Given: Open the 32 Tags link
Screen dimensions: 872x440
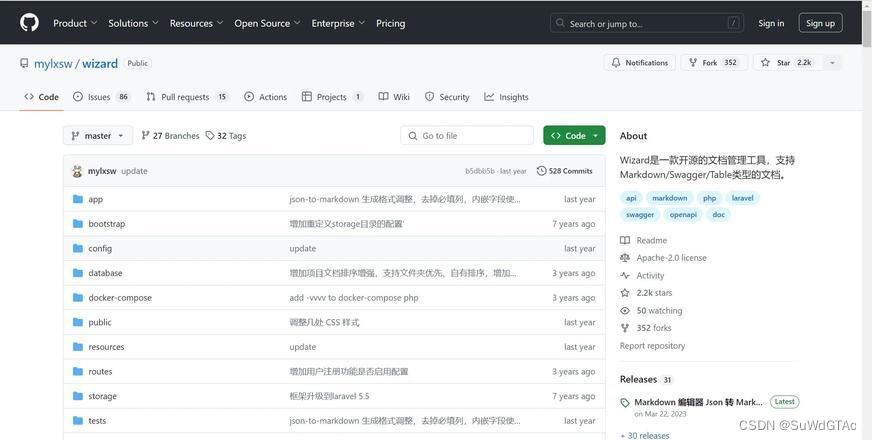Looking at the screenshot, I should [226, 136].
